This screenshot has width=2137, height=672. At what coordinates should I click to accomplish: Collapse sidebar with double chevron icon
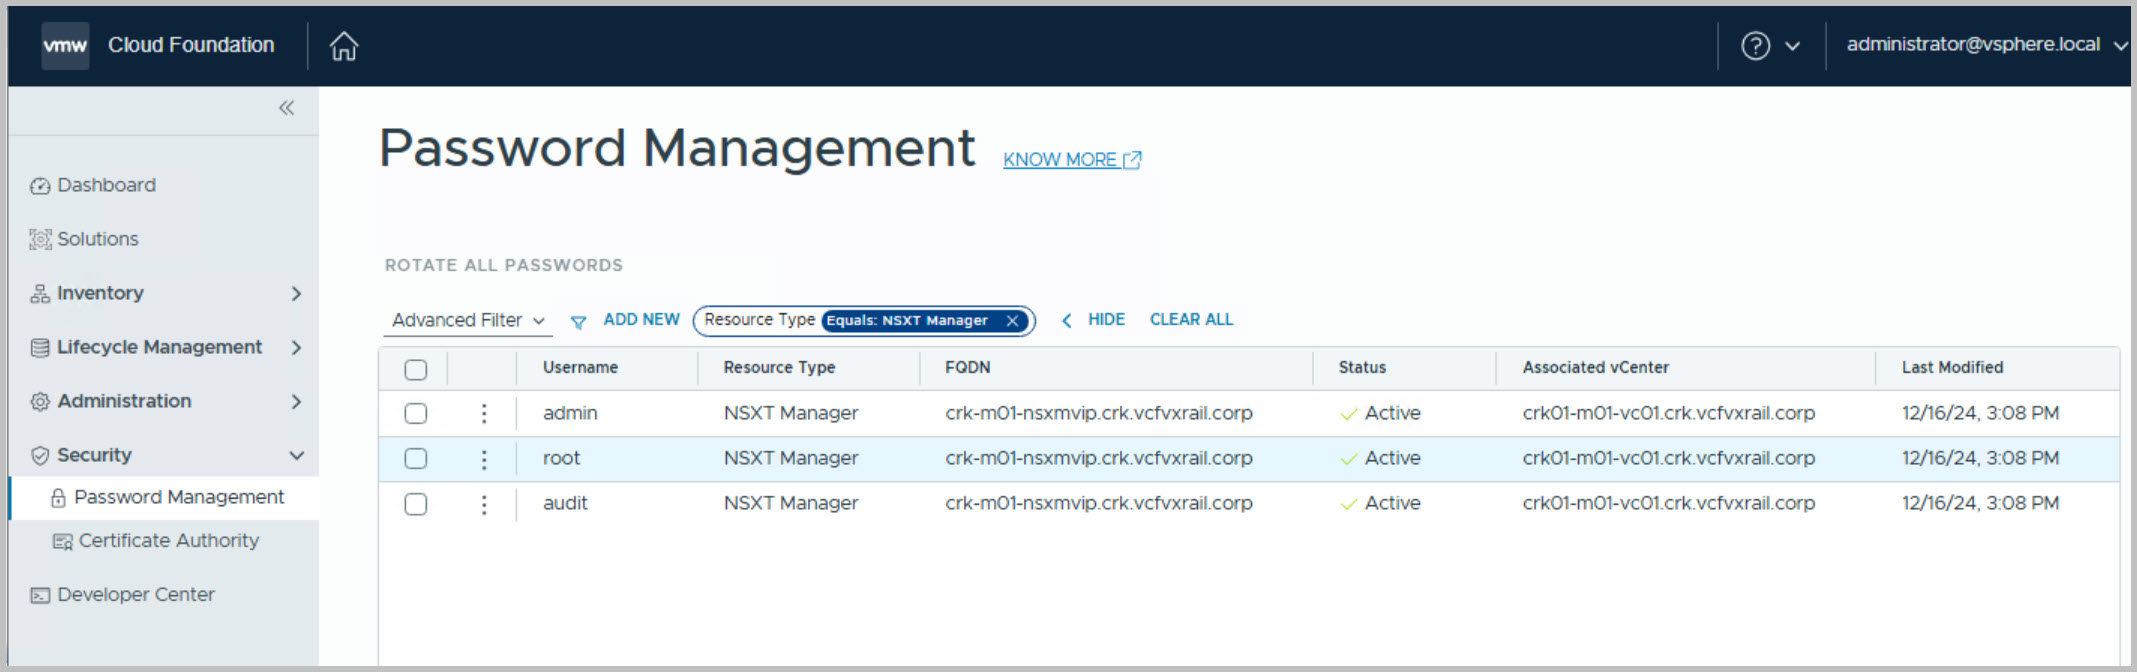286,108
